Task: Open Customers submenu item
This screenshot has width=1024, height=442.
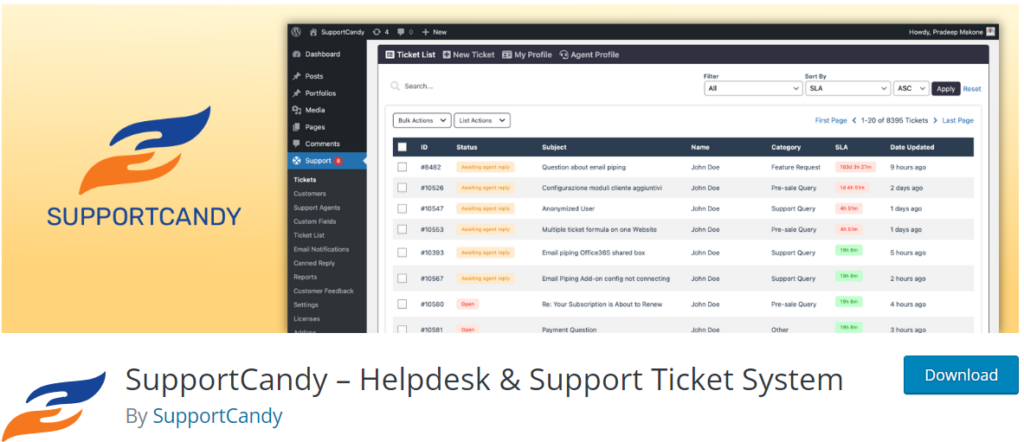Action: click(x=310, y=193)
